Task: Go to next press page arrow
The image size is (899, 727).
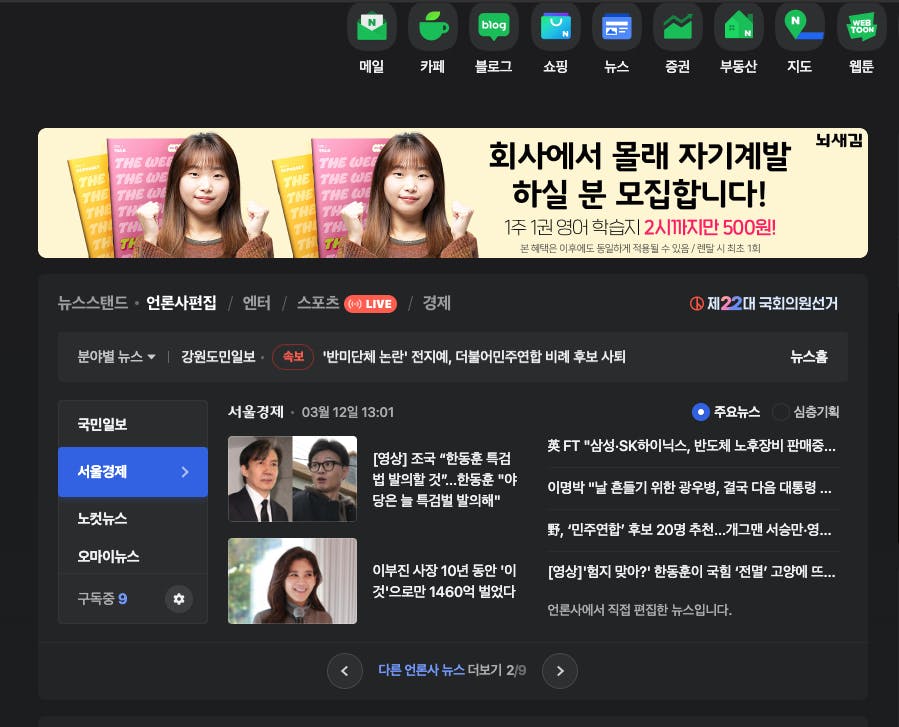Action: click(x=560, y=671)
